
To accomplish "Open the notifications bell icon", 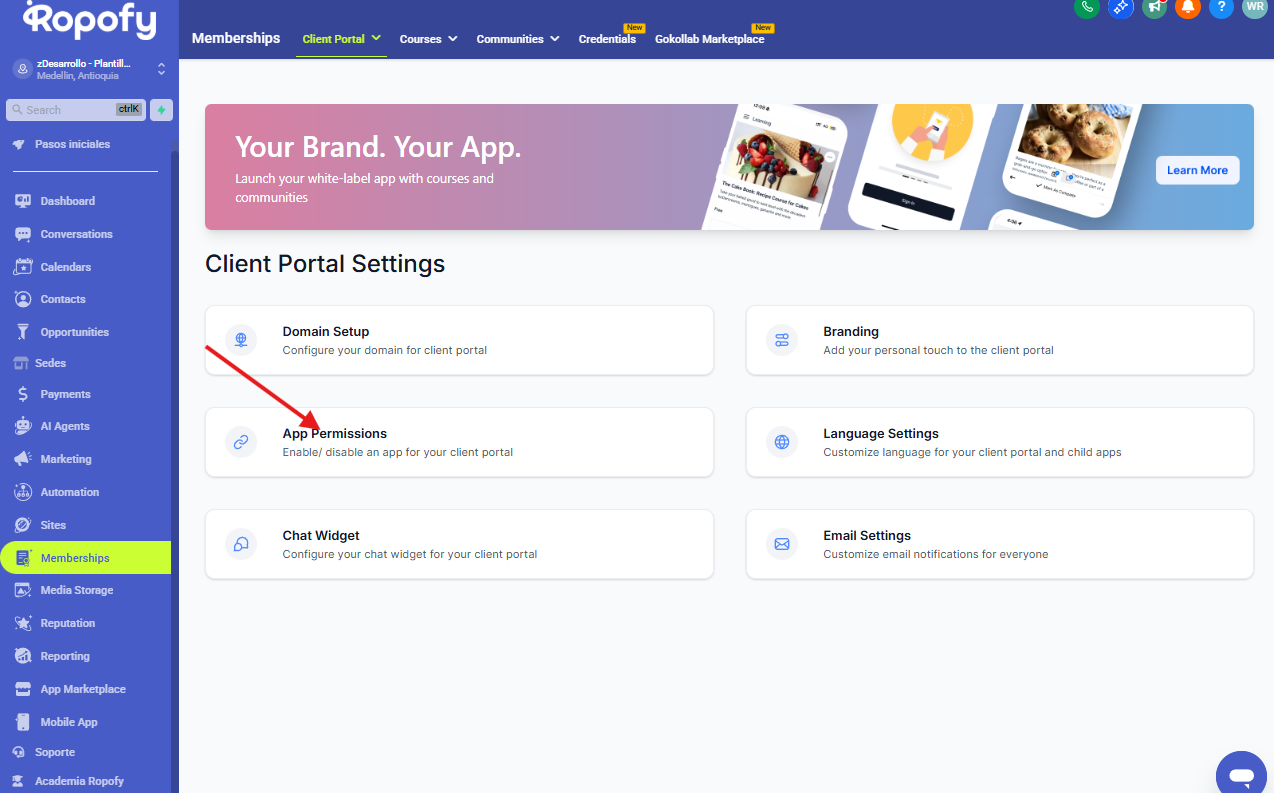I will point(1187,7).
